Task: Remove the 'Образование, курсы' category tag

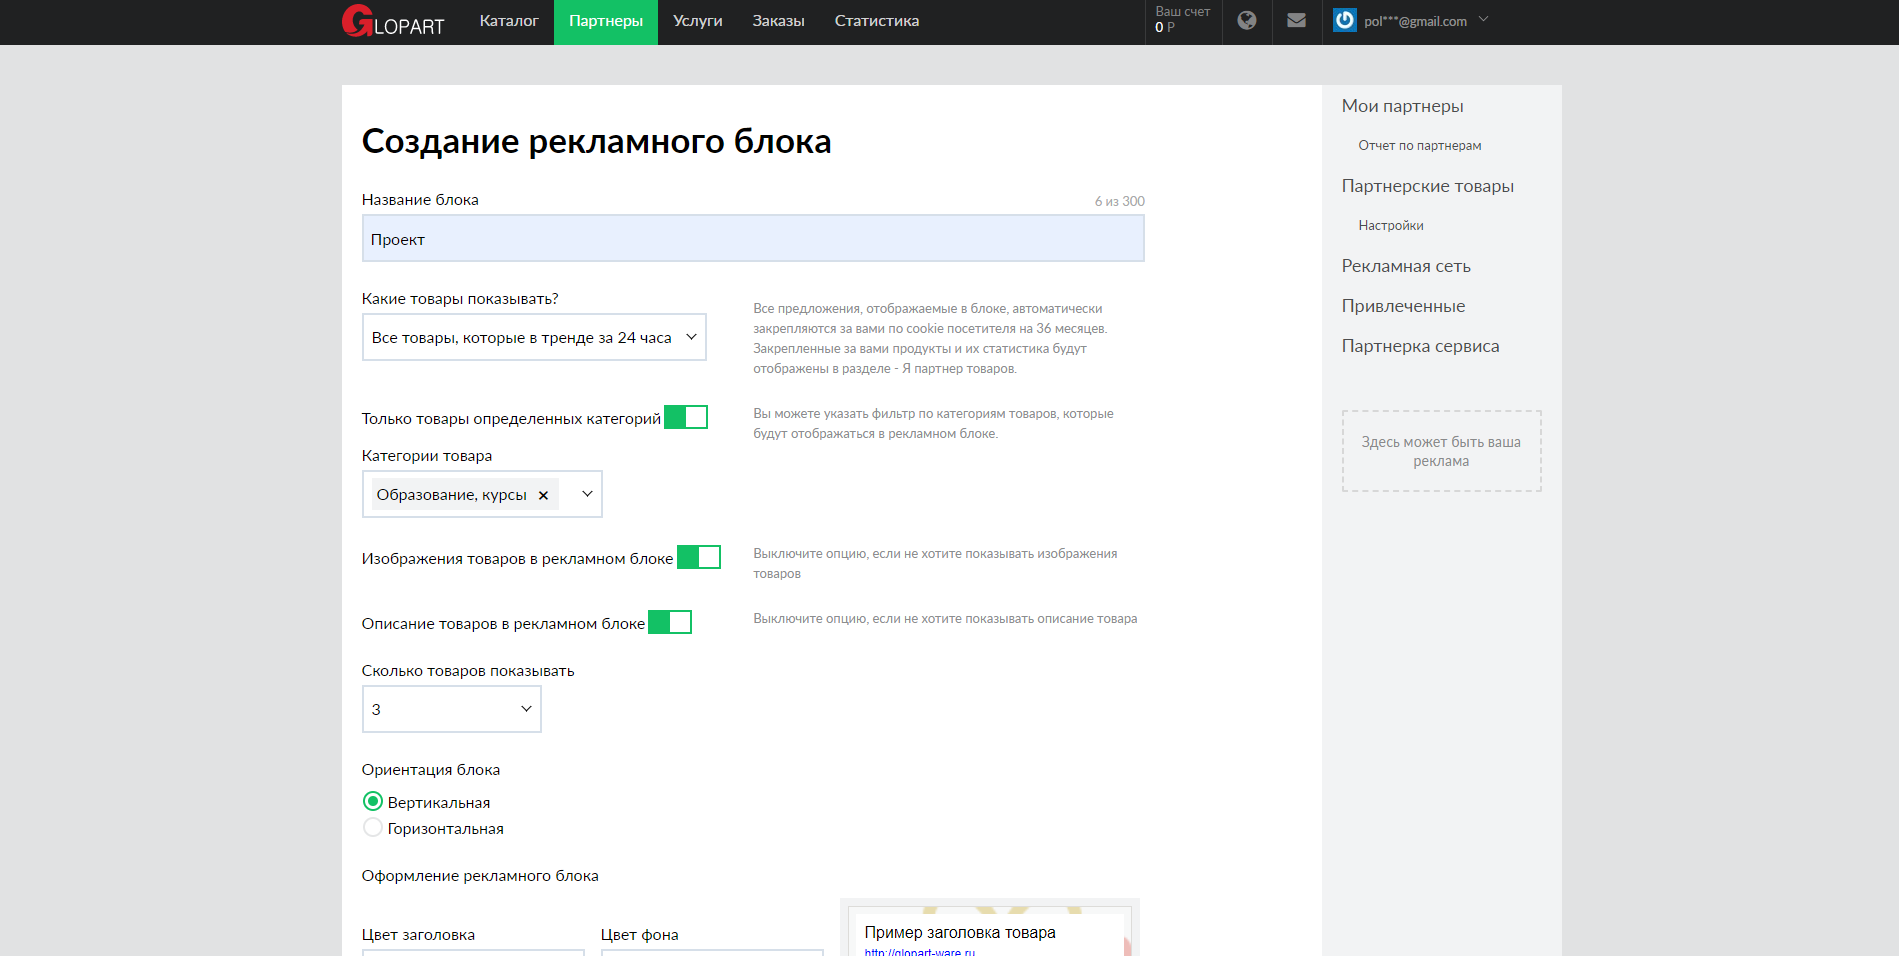Action: click(x=543, y=495)
